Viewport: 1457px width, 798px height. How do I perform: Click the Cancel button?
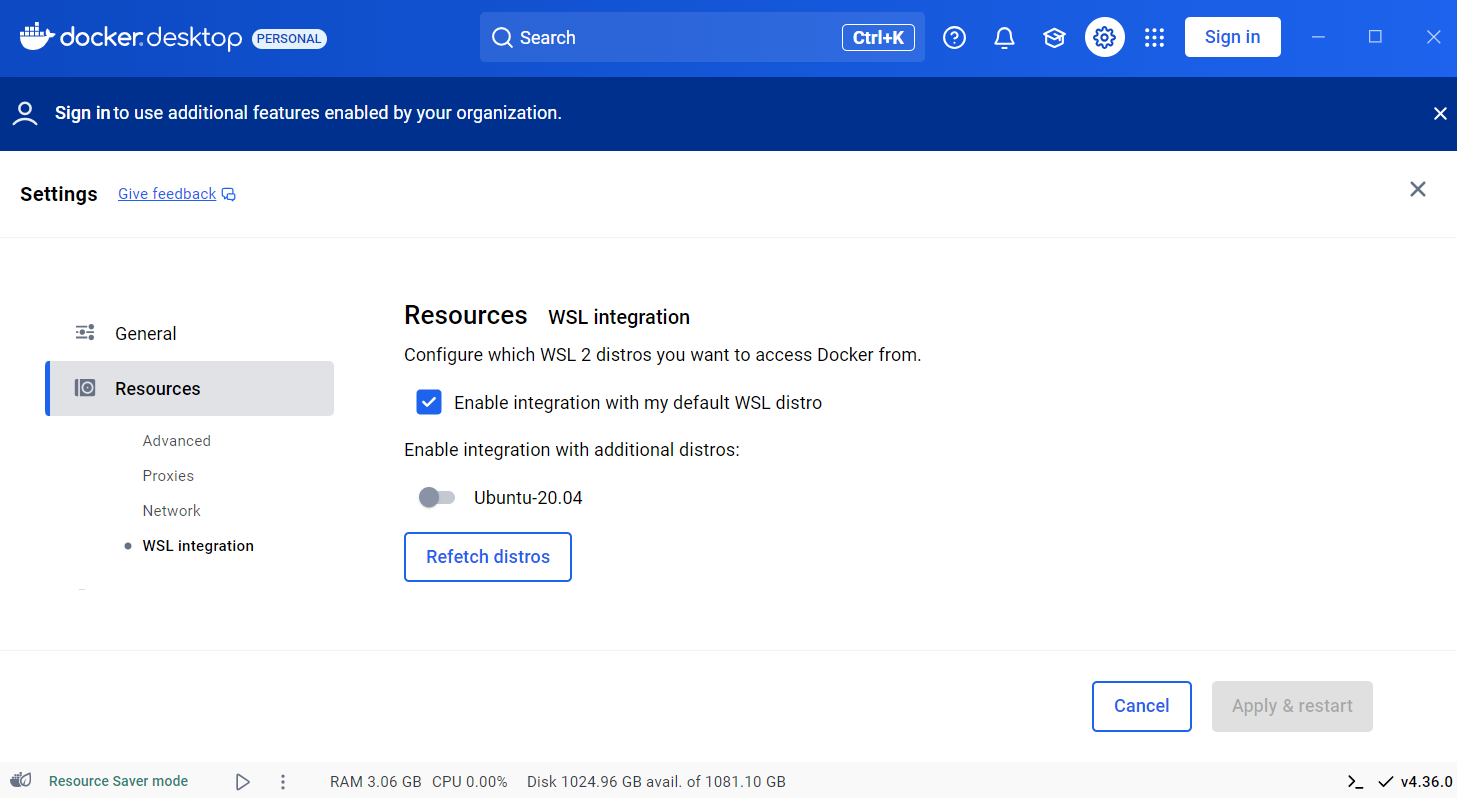(x=1142, y=706)
